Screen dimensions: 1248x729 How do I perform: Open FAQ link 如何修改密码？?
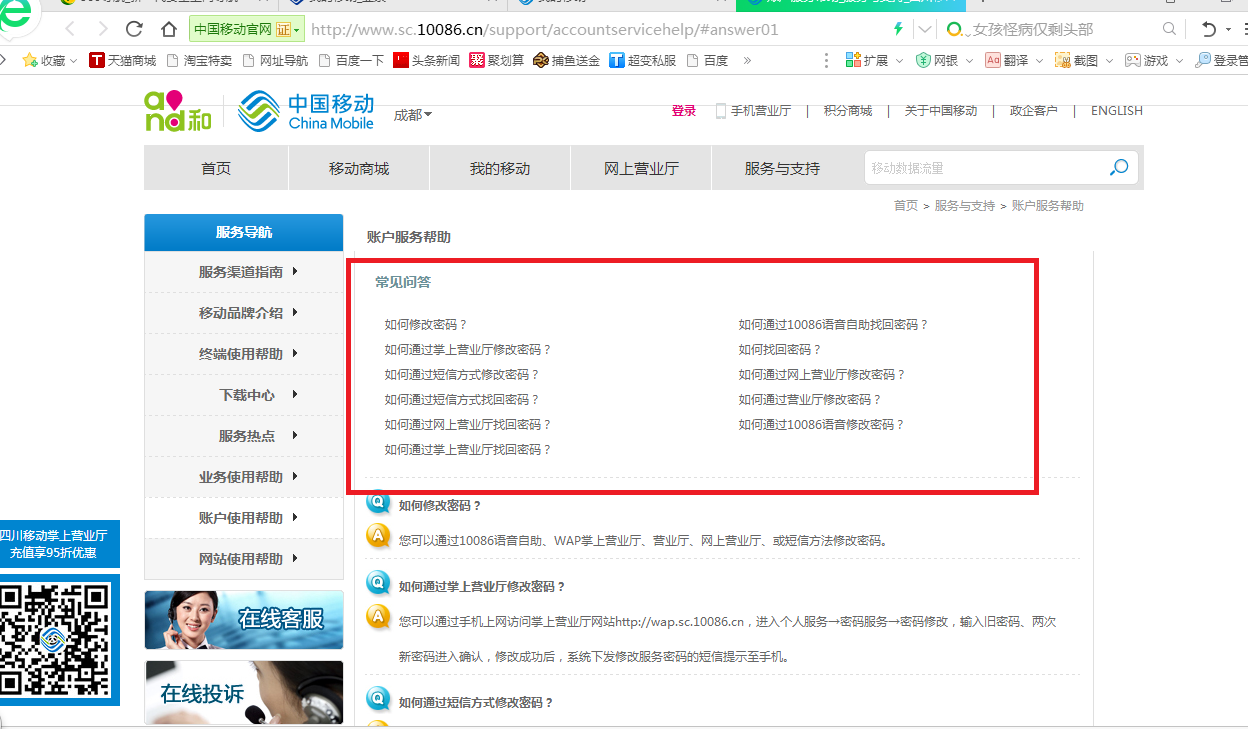(426, 325)
